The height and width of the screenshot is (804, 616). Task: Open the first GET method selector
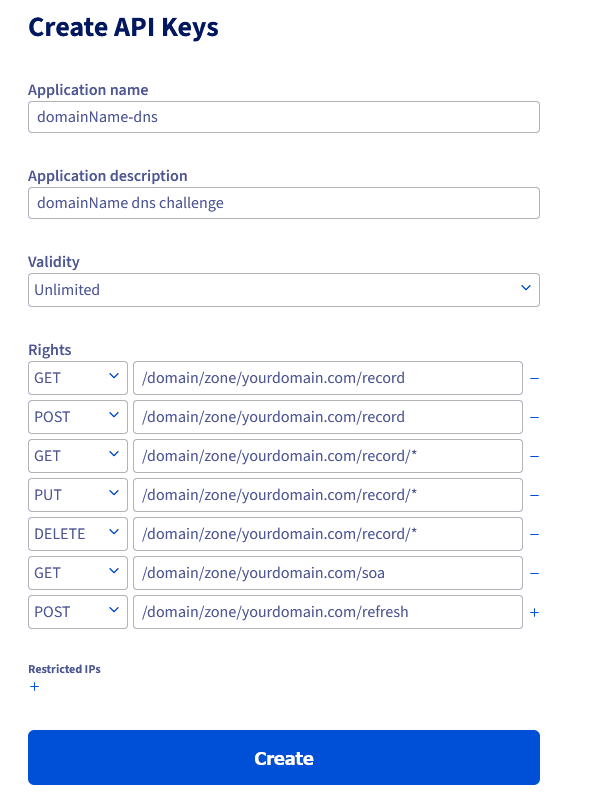pyautogui.click(x=77, y=378)
